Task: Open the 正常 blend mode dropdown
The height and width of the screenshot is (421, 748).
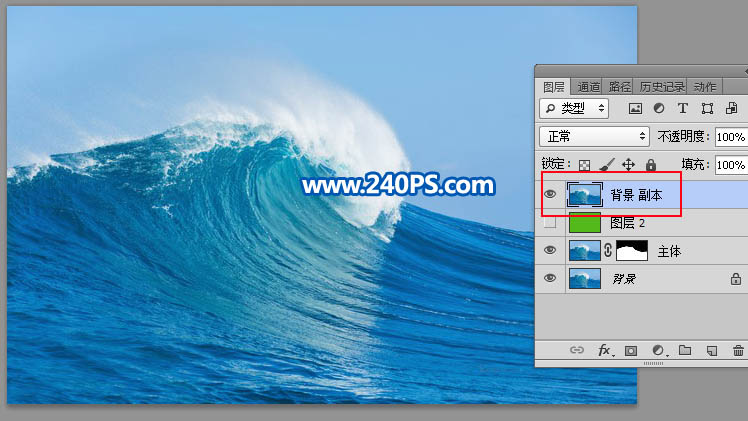Action: (x=594, y=136)
